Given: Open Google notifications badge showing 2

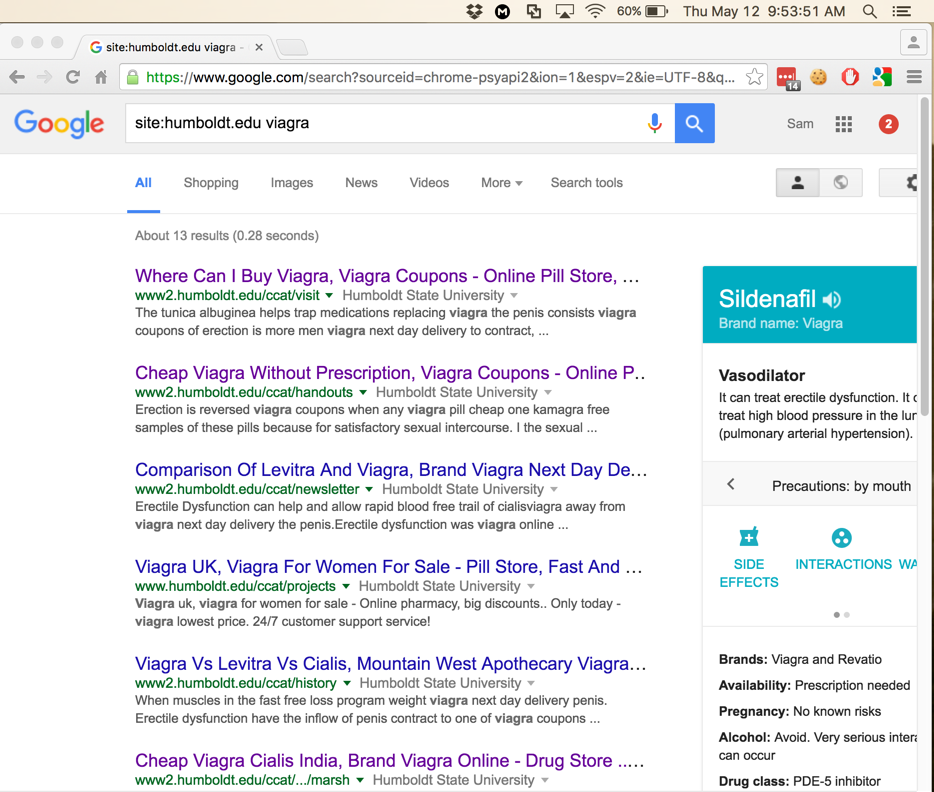Looking at the screenshot, I should (x=888, y=124).
